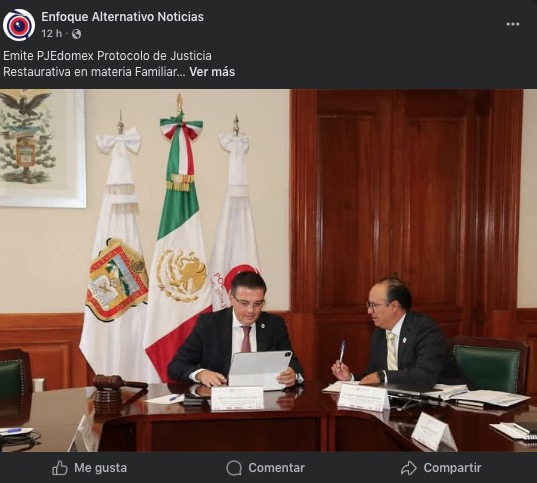The image size is (537, 483).
Task: Open the three-dot post options menu
Action: [513, 24]
